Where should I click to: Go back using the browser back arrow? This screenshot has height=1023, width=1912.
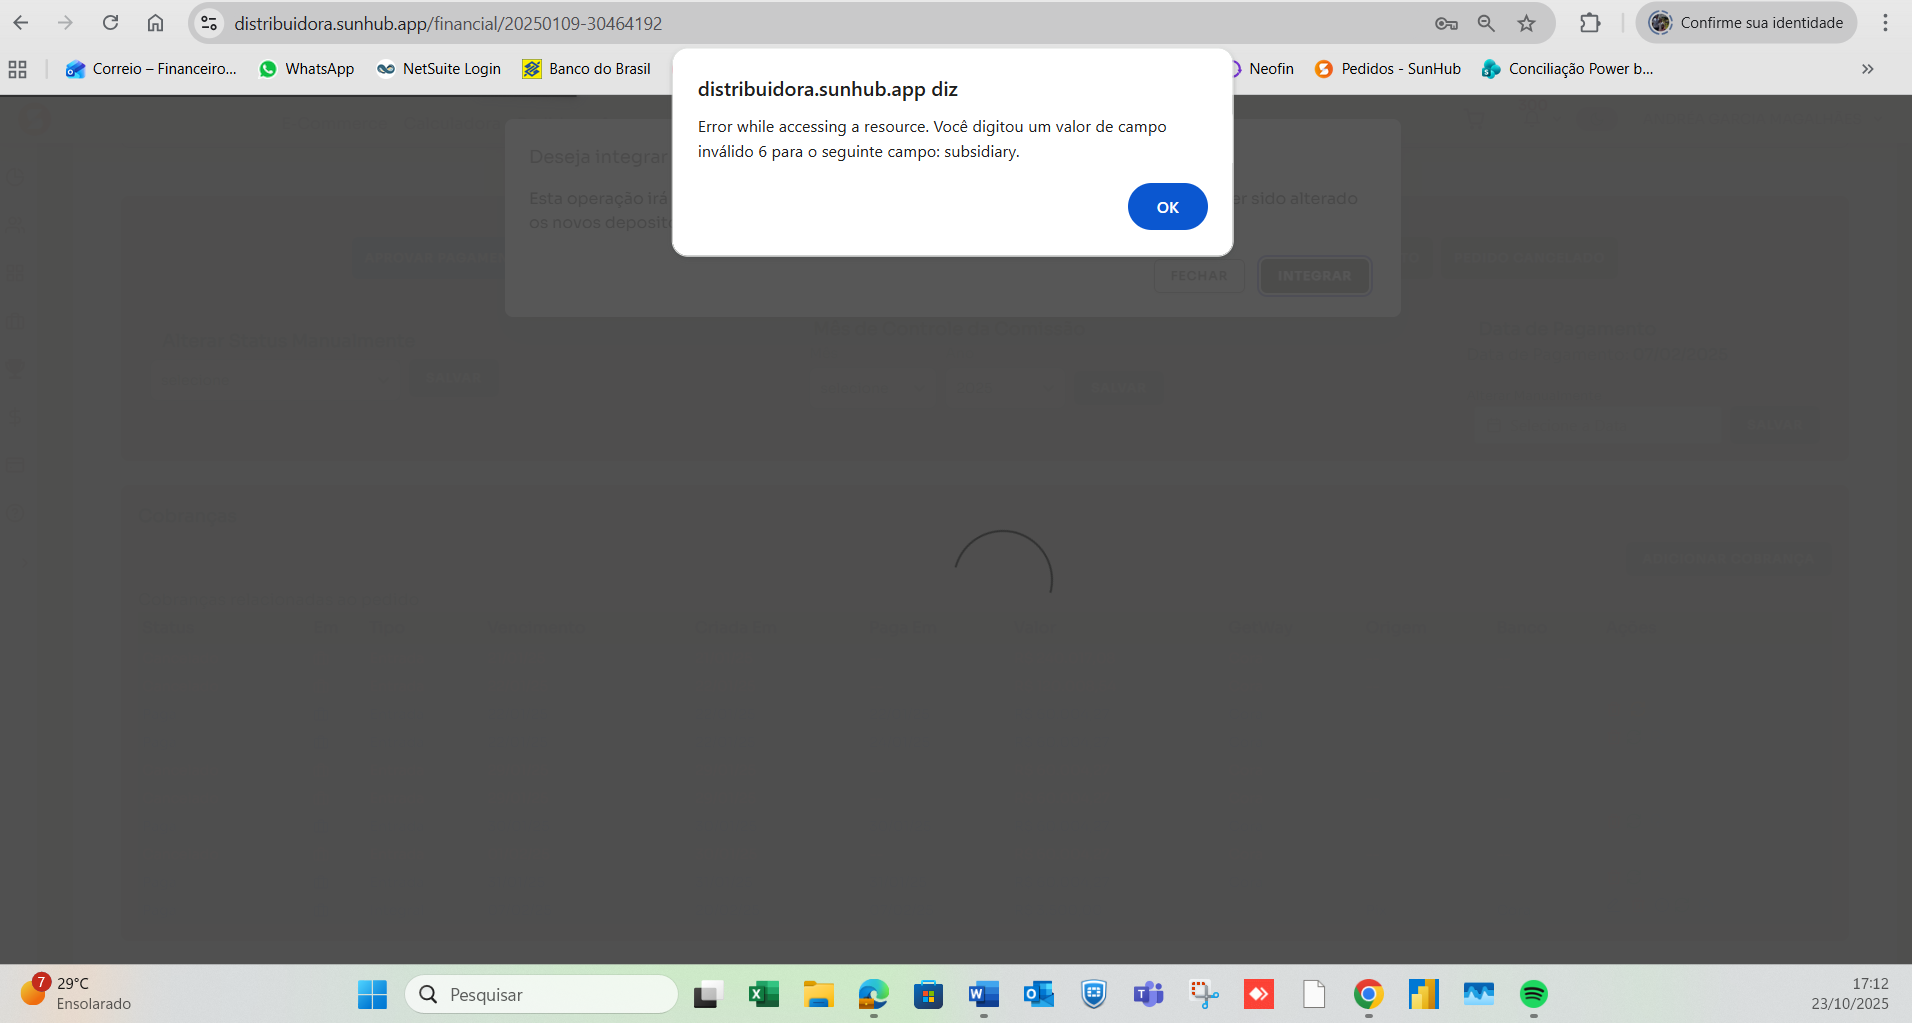(x=21, y=23)
